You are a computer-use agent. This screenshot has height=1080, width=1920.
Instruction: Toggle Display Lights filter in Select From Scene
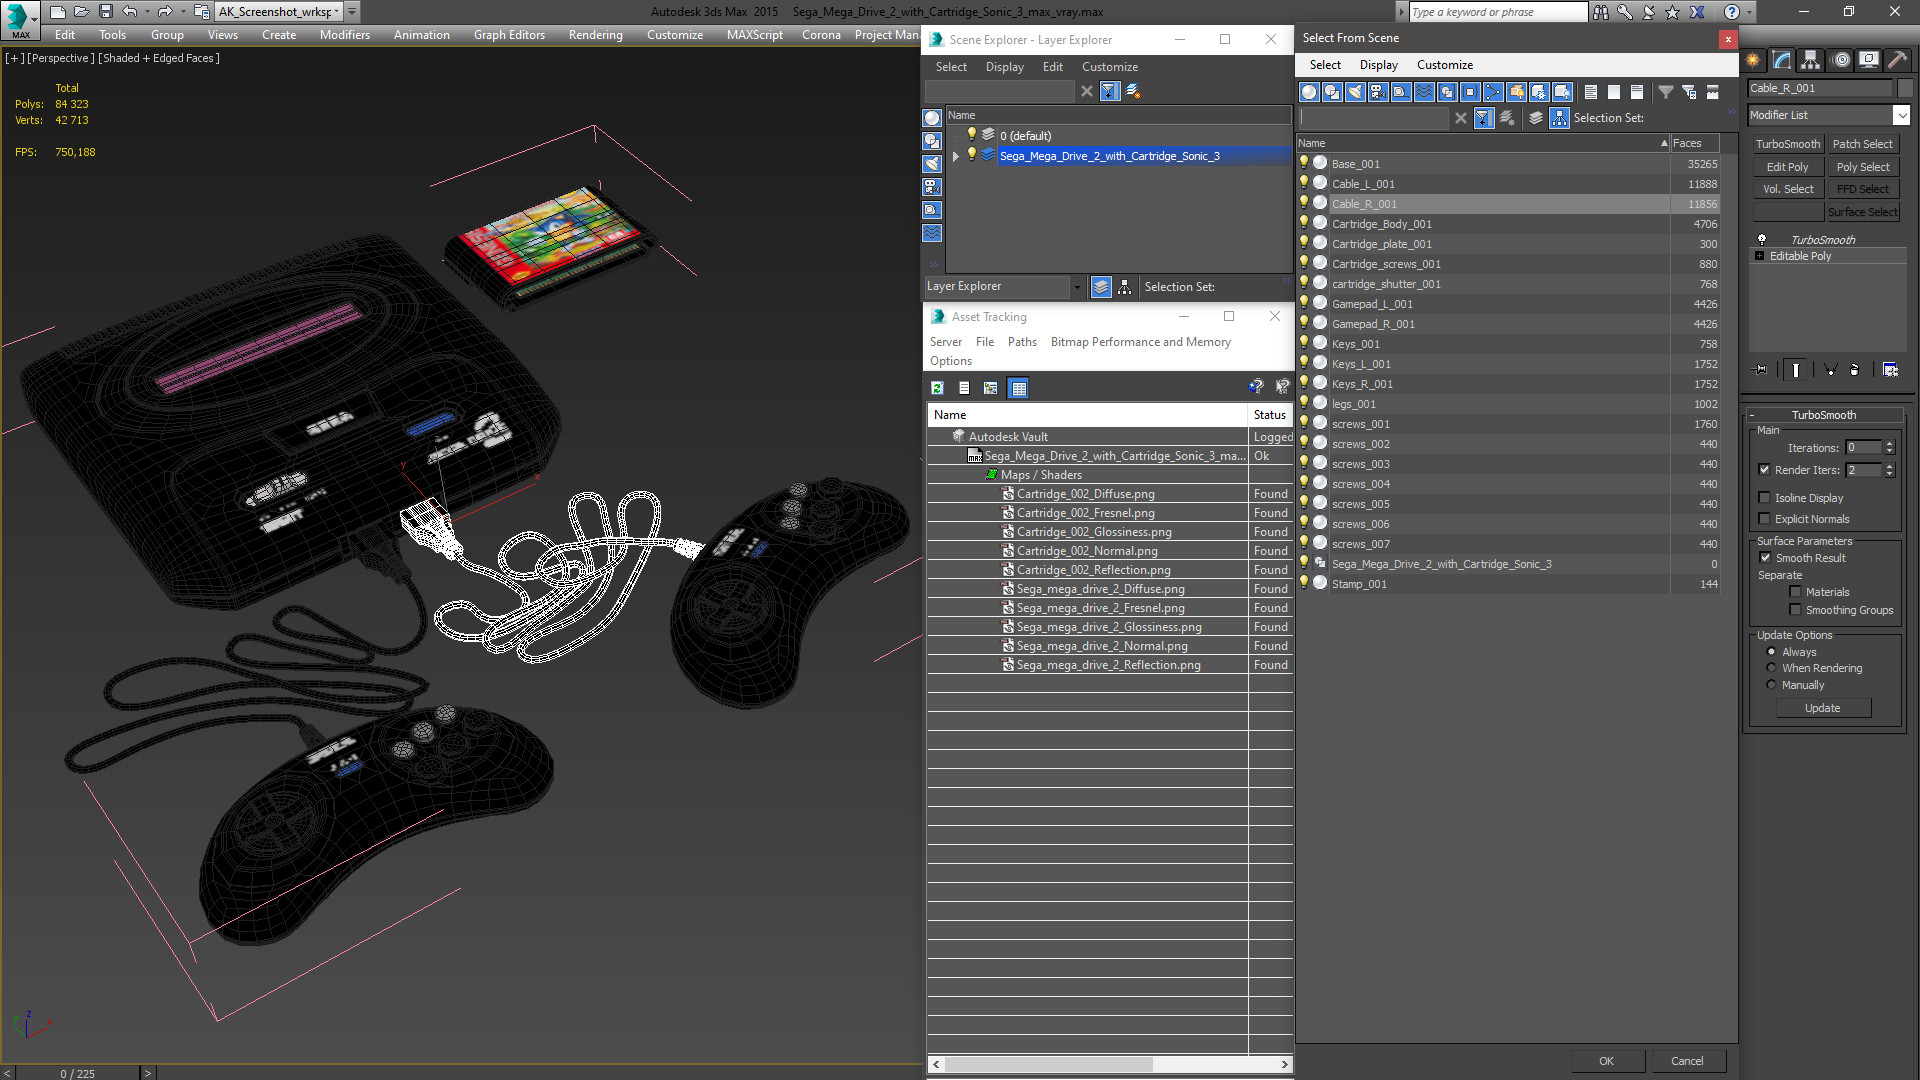[1355, 92]
